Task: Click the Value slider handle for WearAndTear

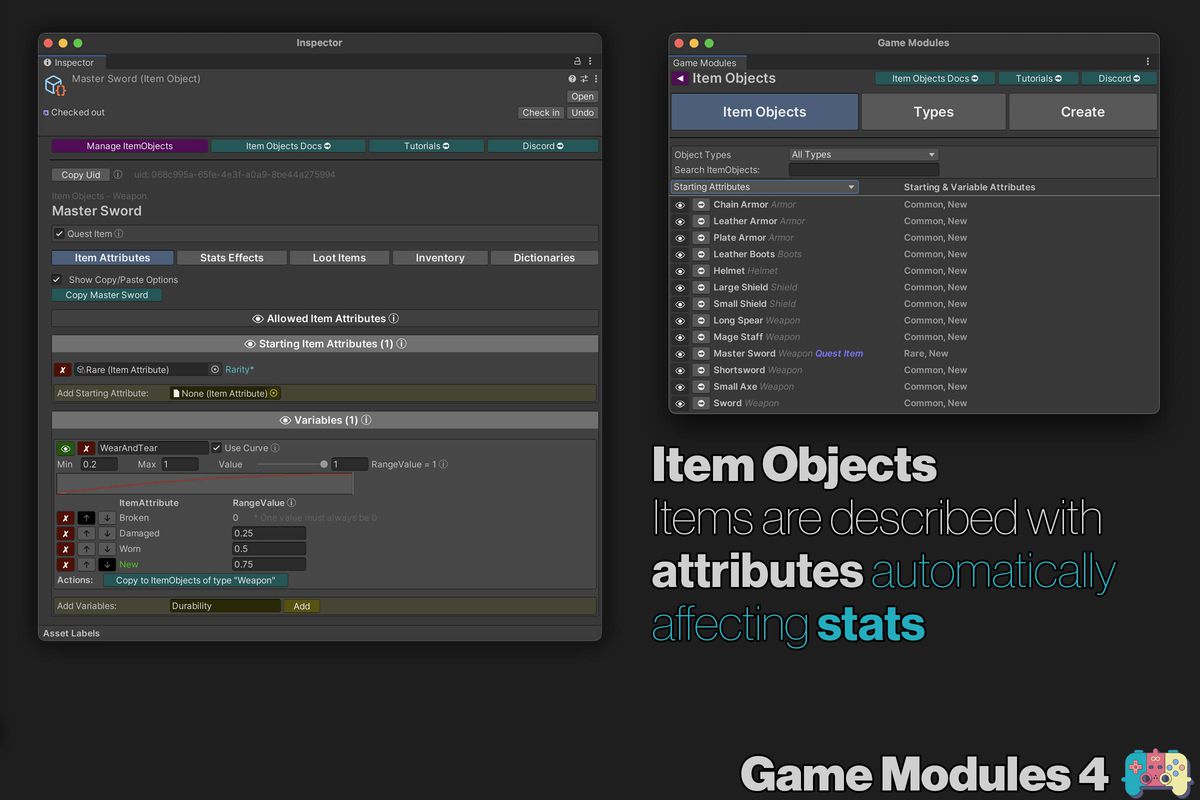Action: click(324, 464)
